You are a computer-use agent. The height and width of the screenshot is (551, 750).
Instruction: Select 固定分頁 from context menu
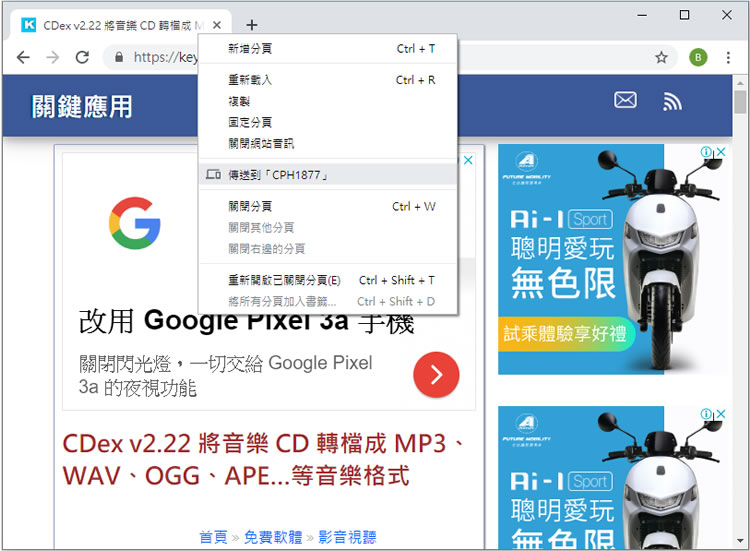[x=328, y=122]
